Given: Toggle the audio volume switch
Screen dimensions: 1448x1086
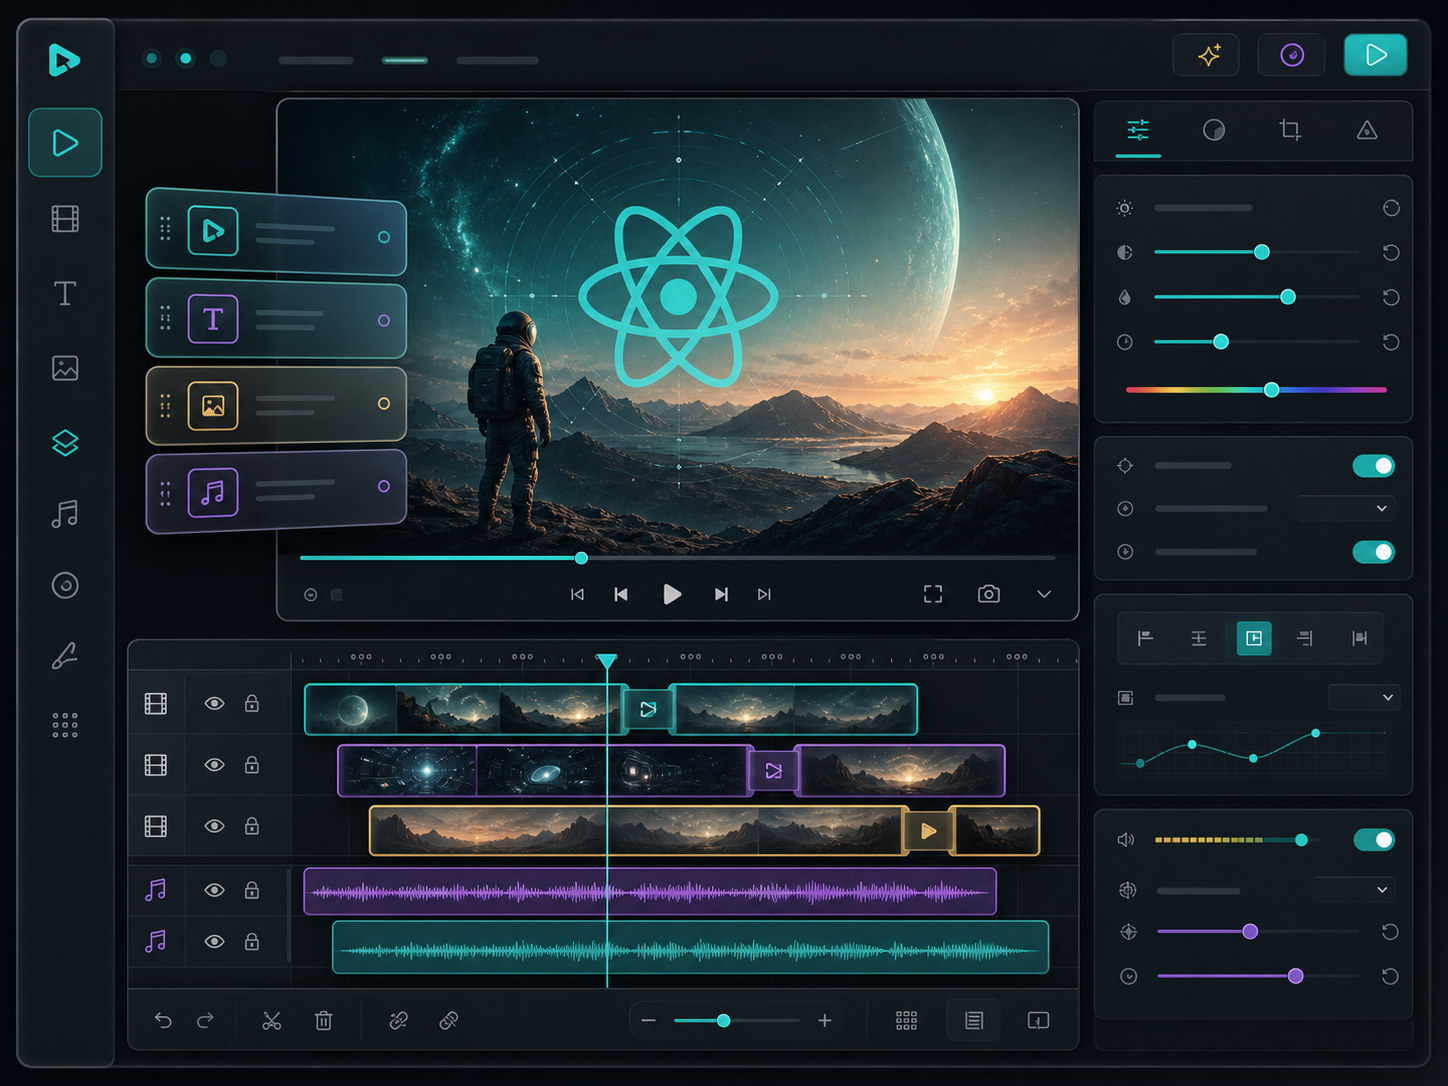Looking at the screenshot, I should coord(1373,840).
